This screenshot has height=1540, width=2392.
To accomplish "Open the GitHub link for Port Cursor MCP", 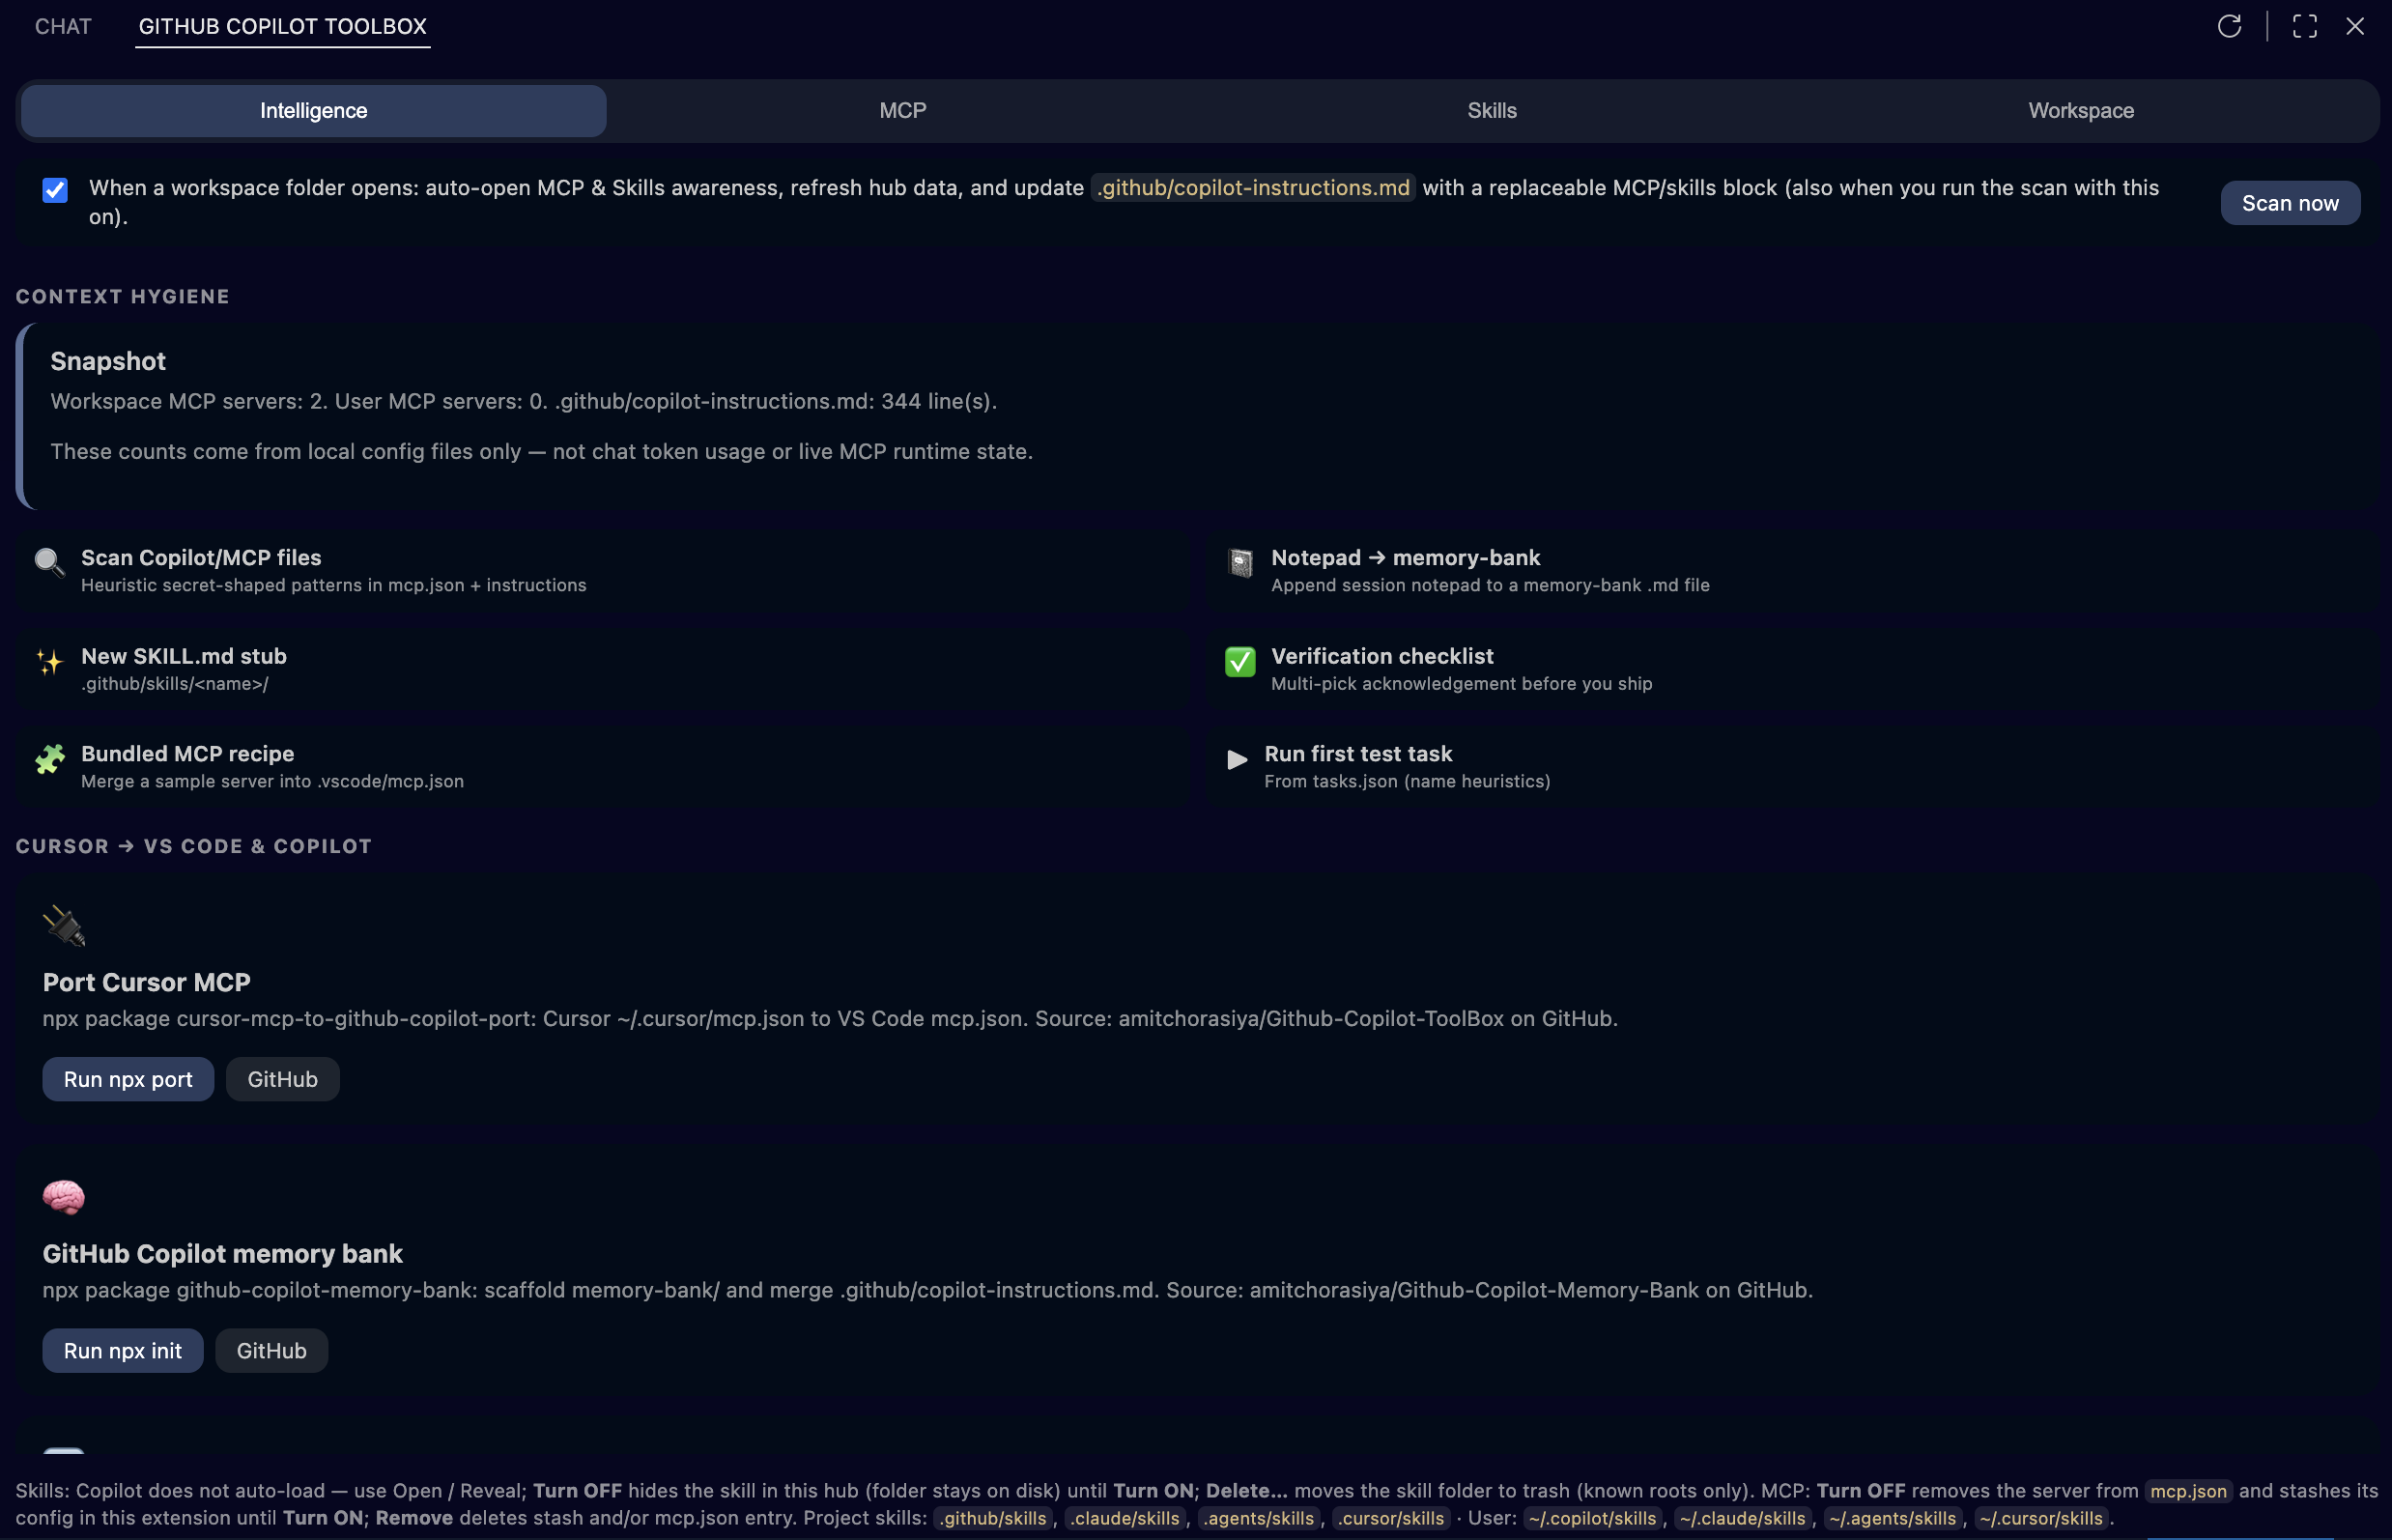I will (x=282, y=1079).
